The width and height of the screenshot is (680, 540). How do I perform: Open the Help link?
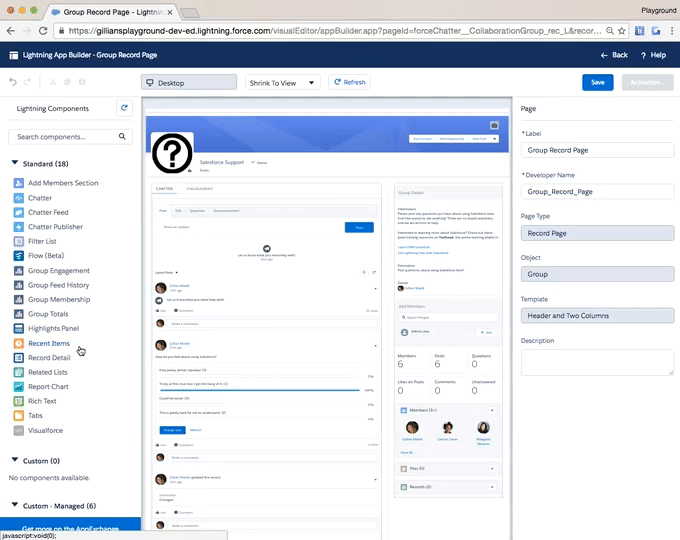click(x=654, y=55)
